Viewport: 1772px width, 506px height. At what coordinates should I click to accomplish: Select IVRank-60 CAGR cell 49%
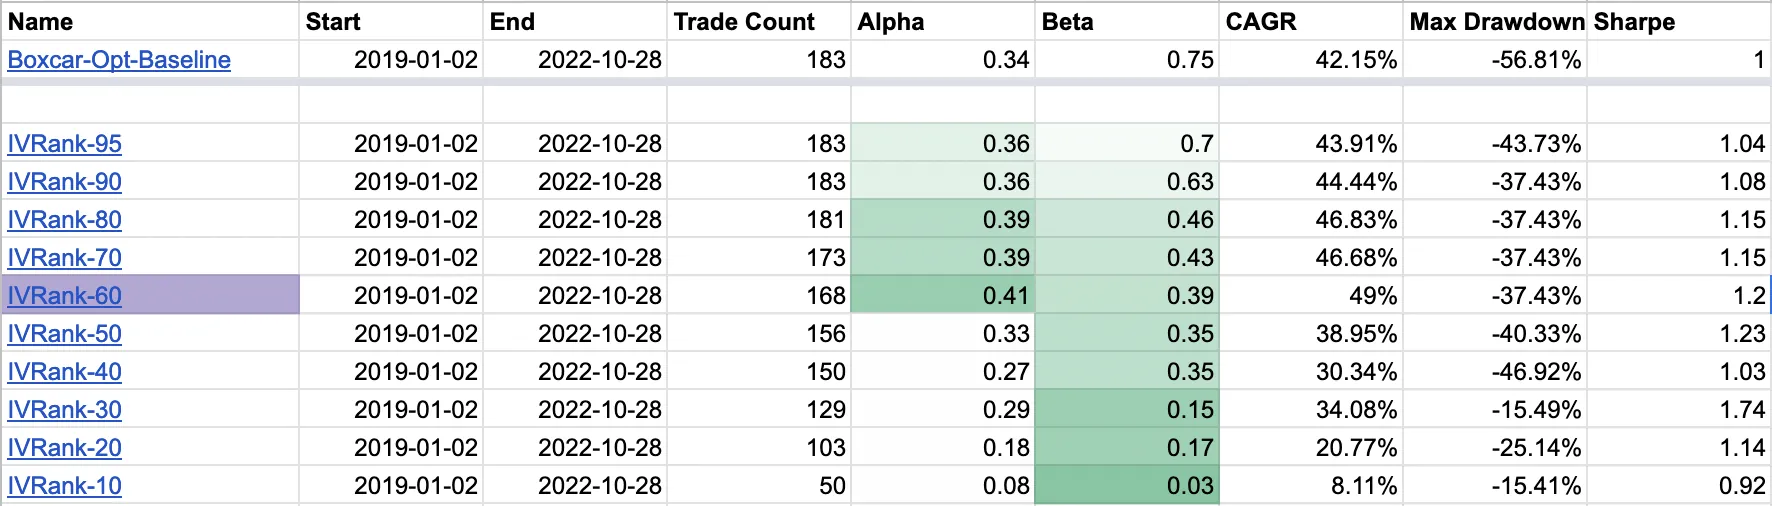pos(1311,296)
